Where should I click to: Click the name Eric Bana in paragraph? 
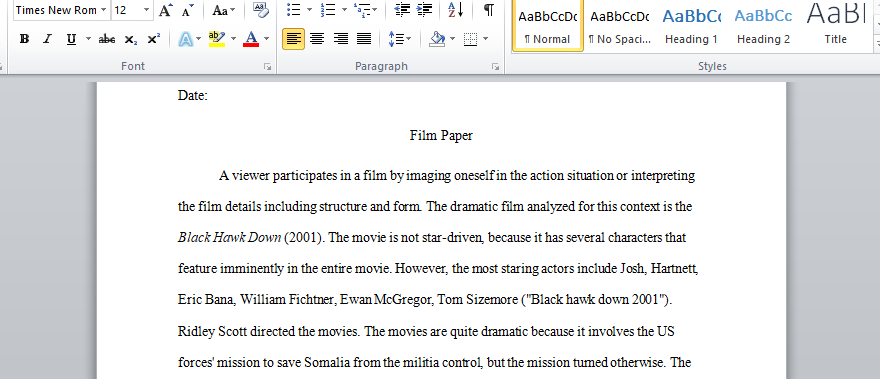coord(205,300)
